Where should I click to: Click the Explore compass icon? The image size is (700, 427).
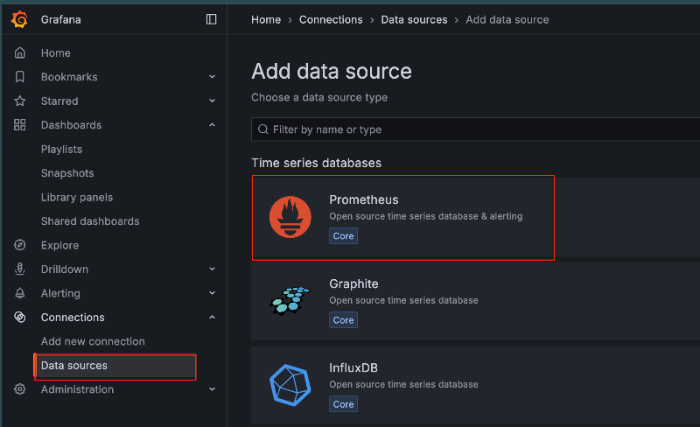pyautogui.click(x=20, y=245)
